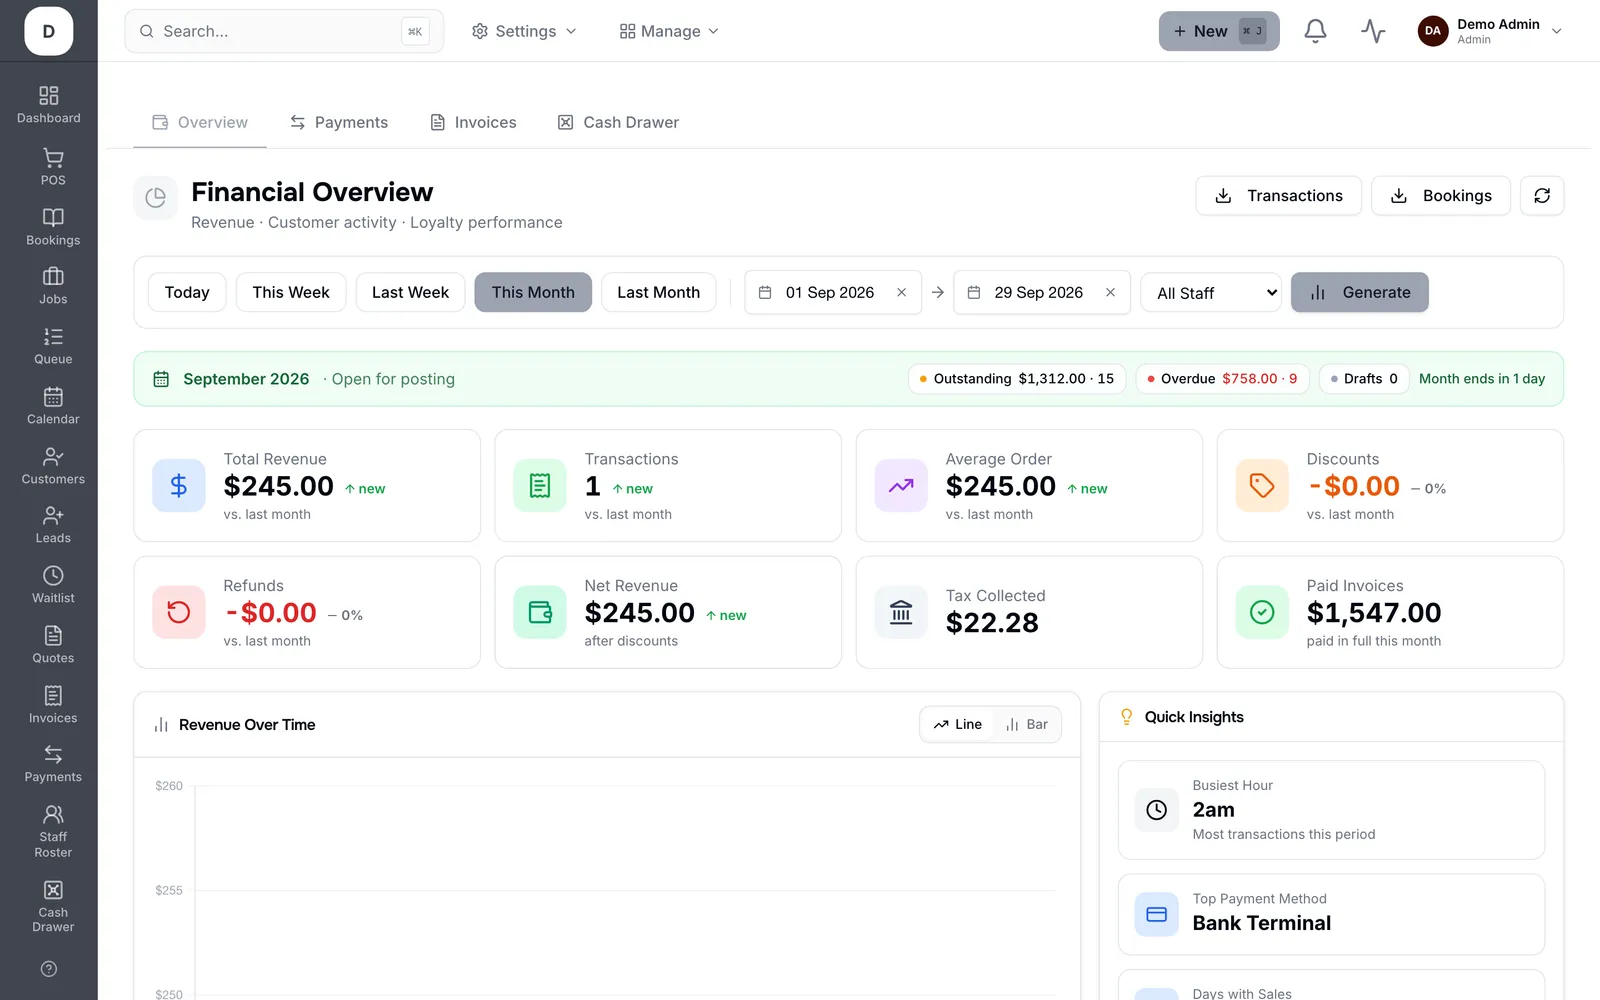Open the POS cart icon in sidebar

(53, 158)
